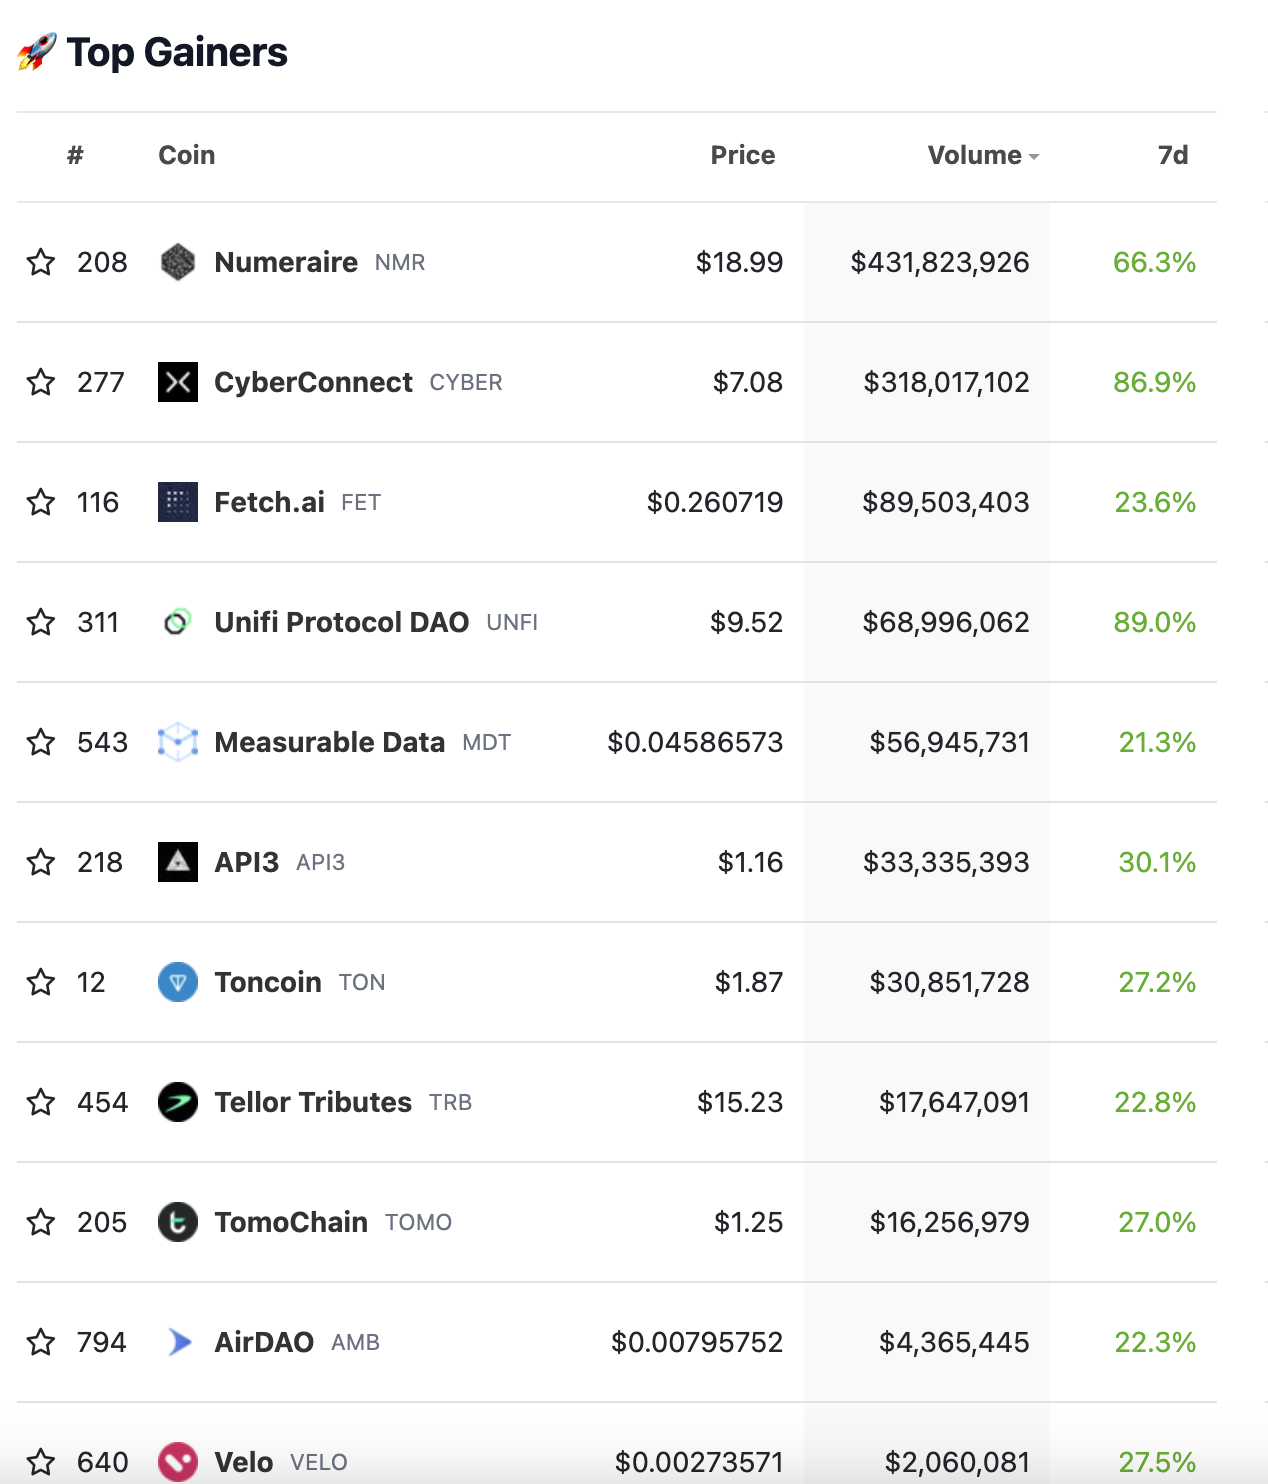Sort by Volume column dropdown arrow

[x=1034, y=157]
